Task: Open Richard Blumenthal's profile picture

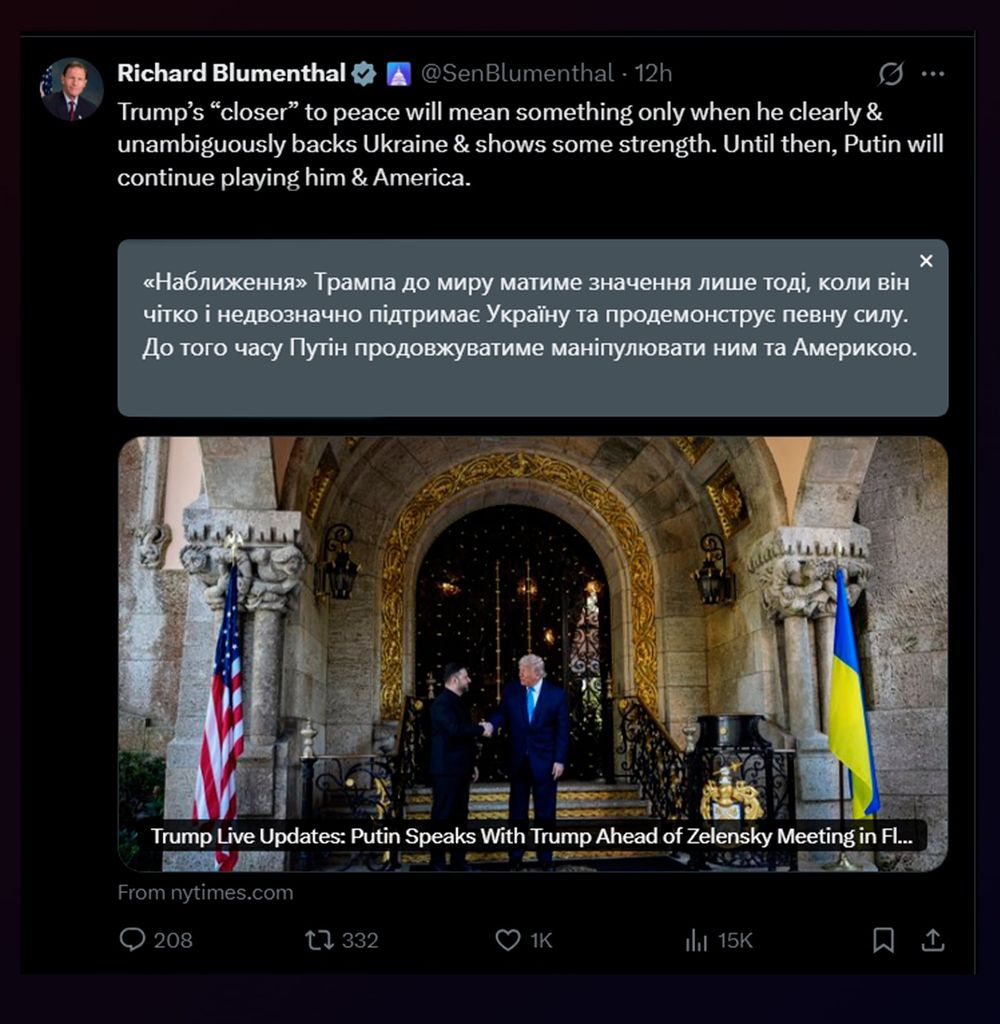Action: tap(72, 89)
